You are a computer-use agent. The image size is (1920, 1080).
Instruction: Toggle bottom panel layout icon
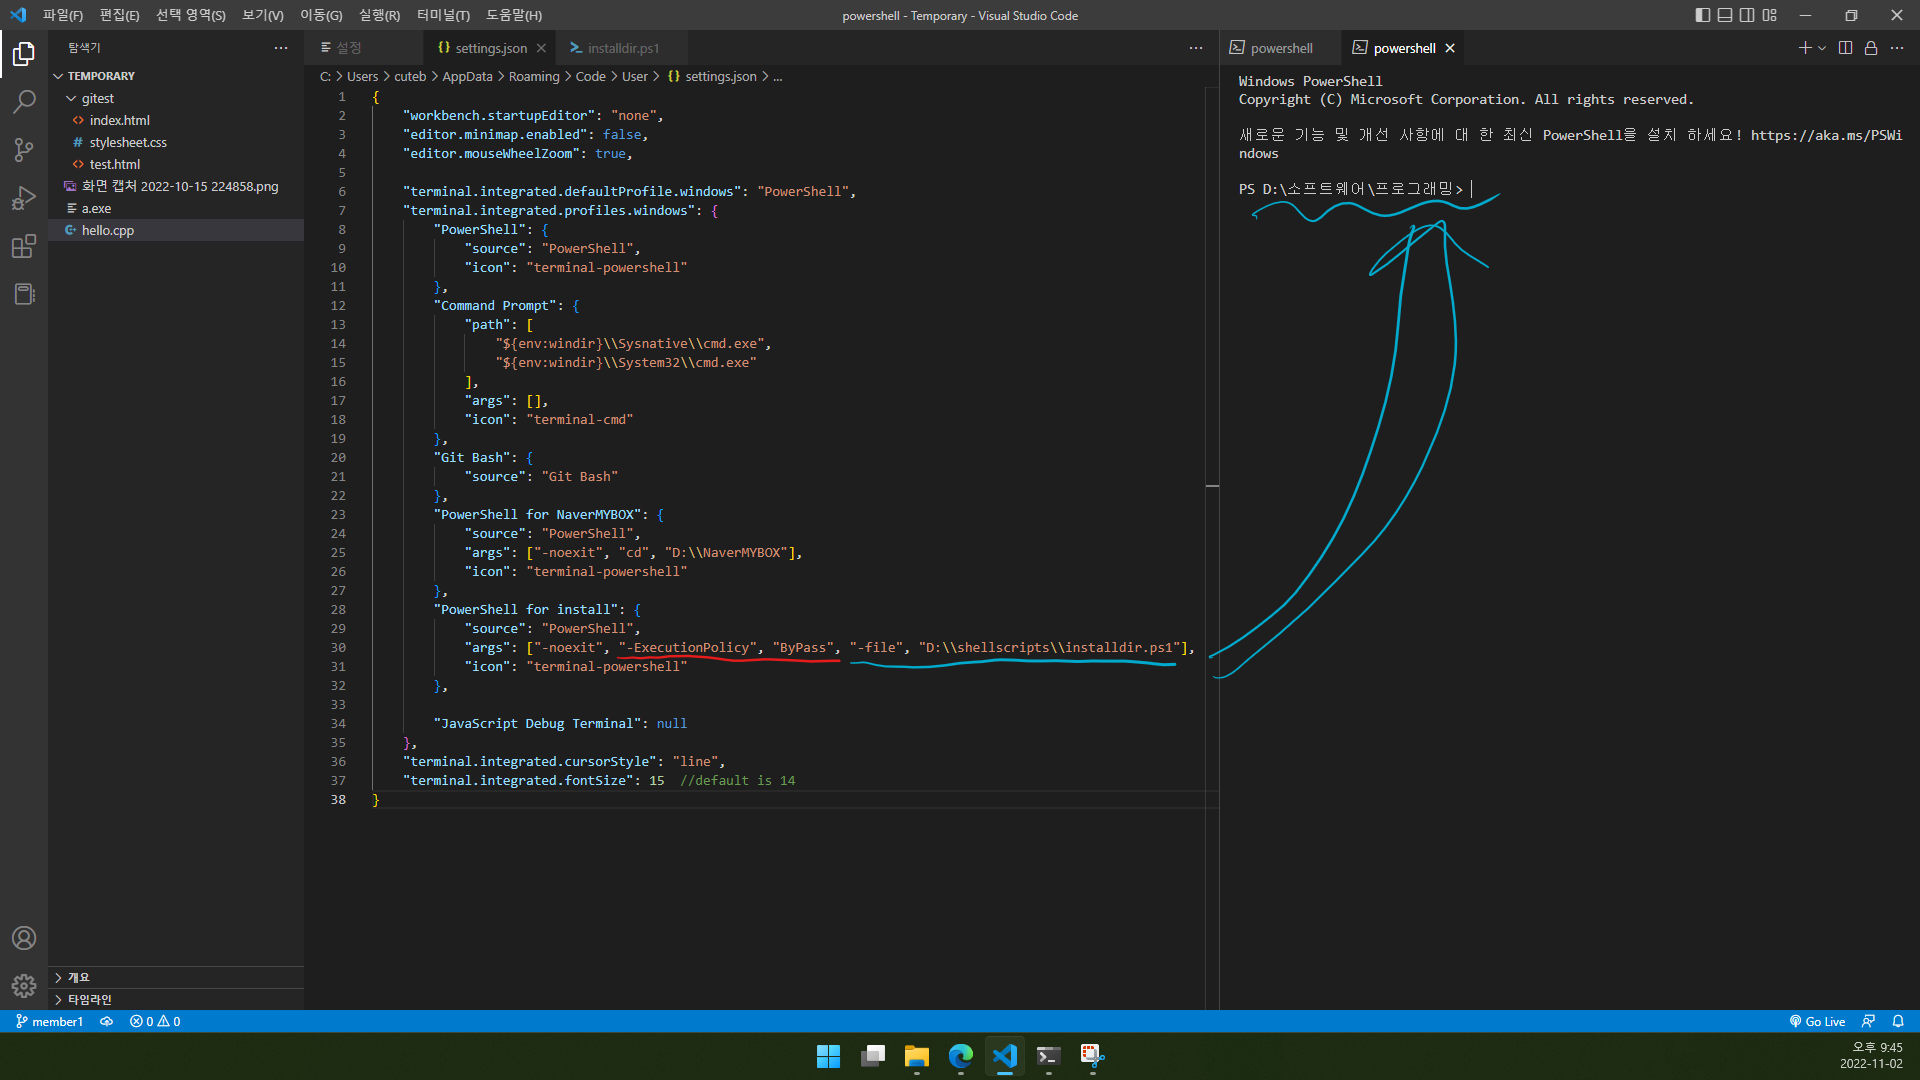coord(1725,15)
